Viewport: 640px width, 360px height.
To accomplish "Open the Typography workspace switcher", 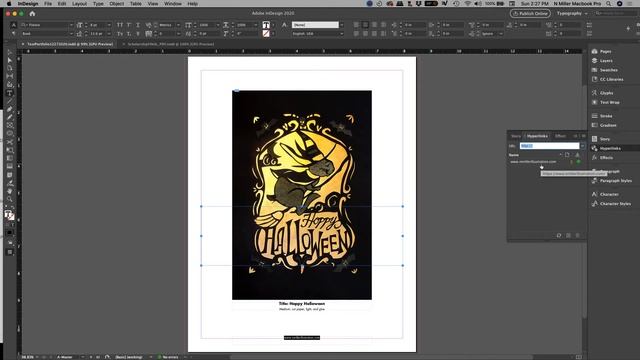I will 572,13.
